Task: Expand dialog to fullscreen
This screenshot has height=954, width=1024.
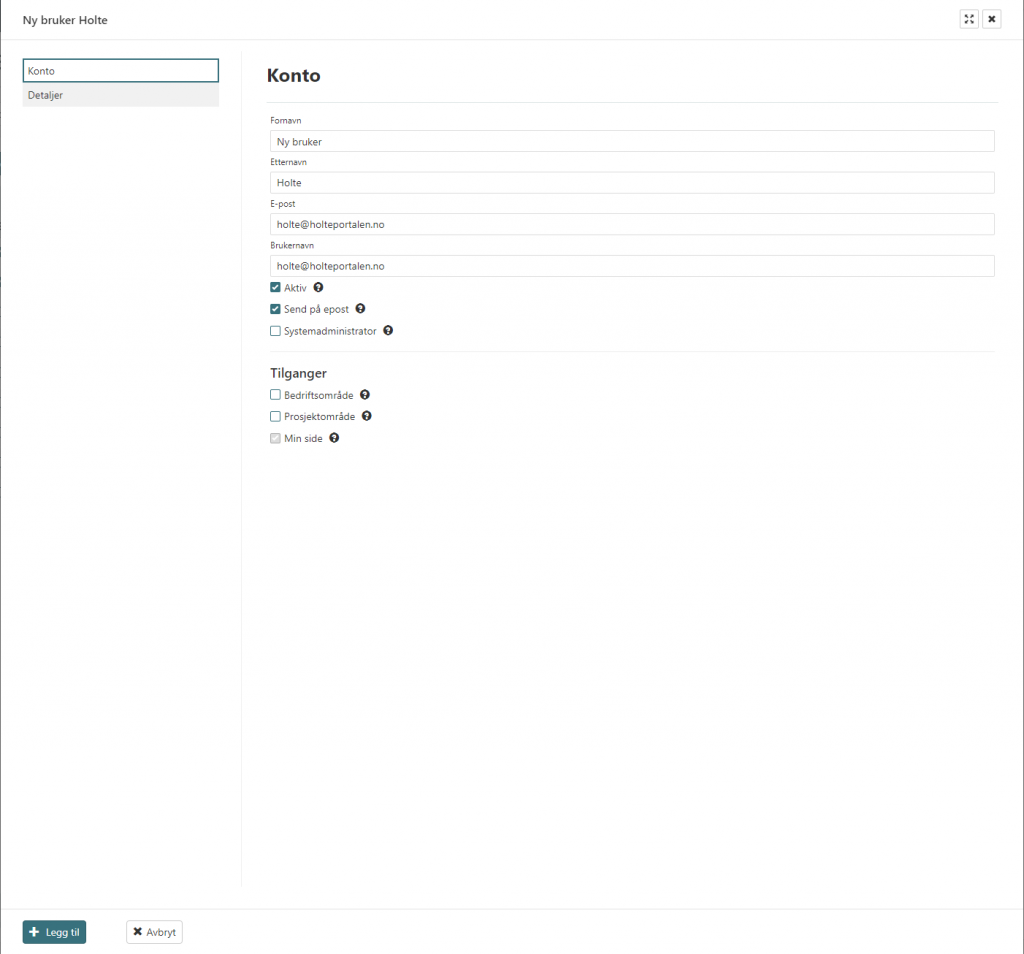Action: (x=968, y=19)
